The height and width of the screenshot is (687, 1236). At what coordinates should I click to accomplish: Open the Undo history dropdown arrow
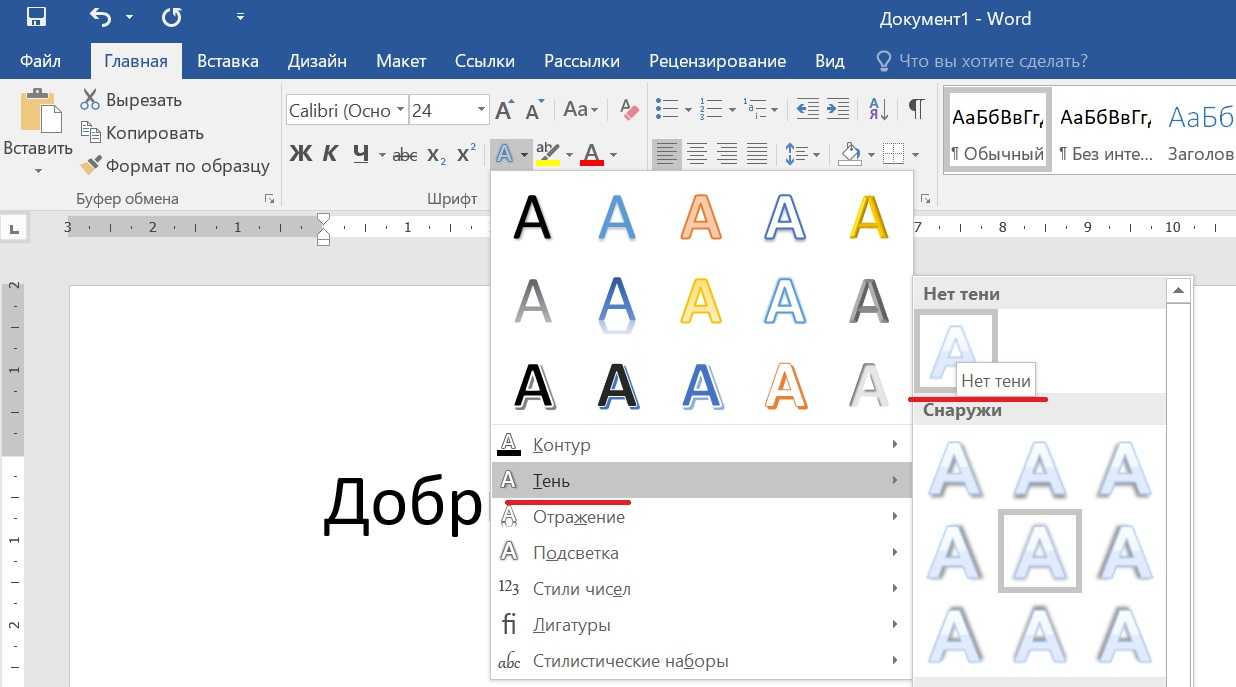129,18
